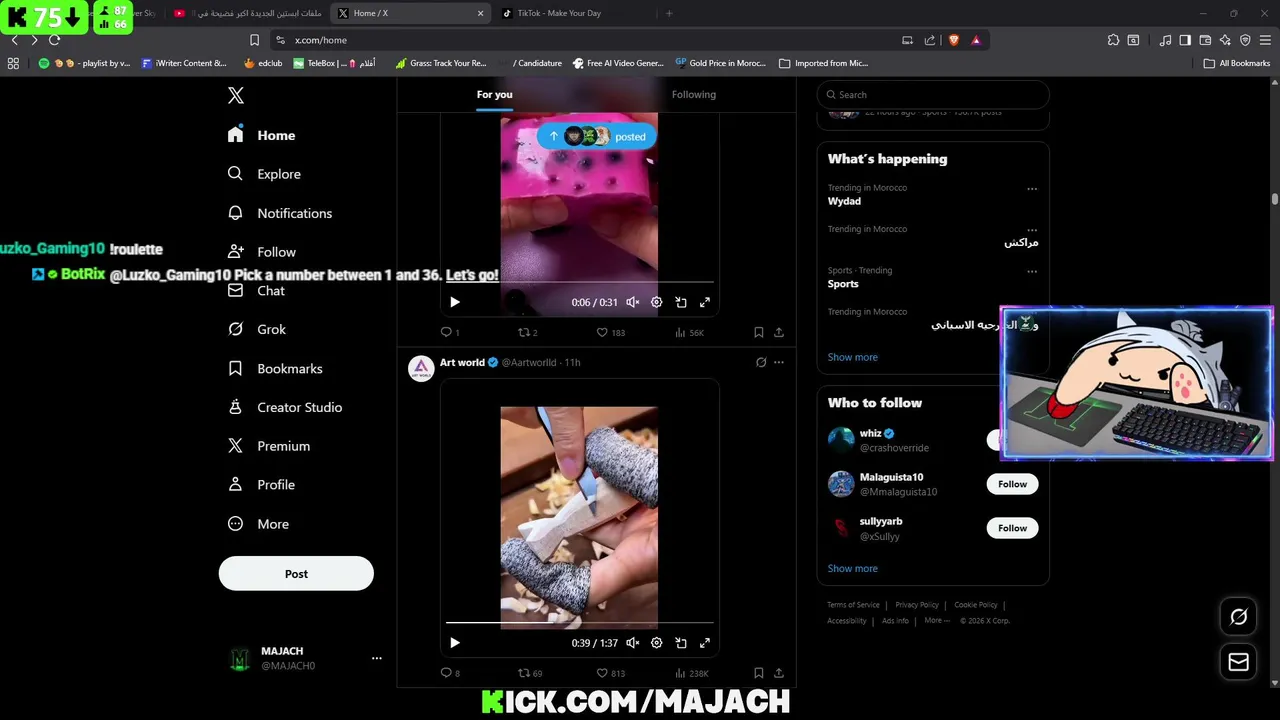Image resolution: width=1280 pixels, height=720 pixels.
Task: Follow sullyyarb
Action: click(x=1012, y=528)
